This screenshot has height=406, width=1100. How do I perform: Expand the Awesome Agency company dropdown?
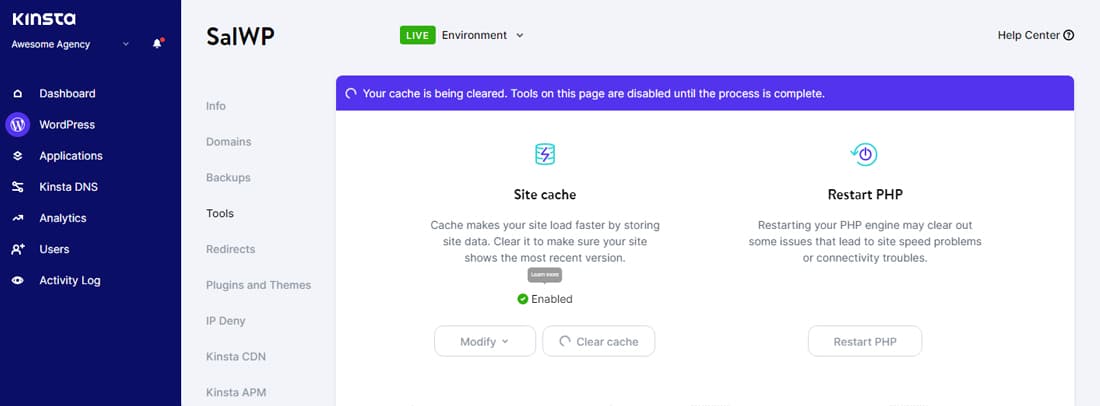pos(125,44)
